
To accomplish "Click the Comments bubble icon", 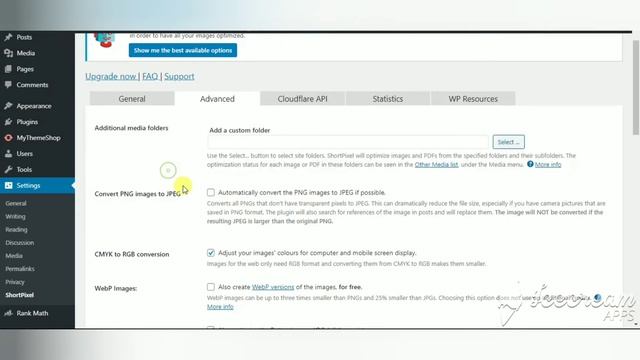I will (x=8, y=85).
